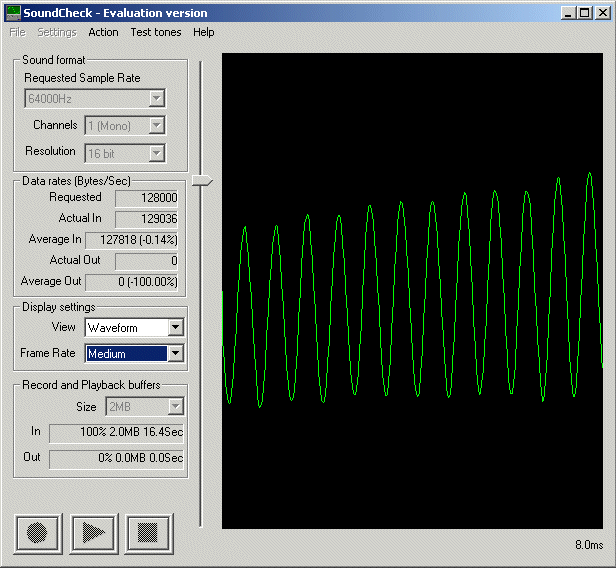Open the Help menu
Image resolution: width=616 pixels, height=568 pixels.
[x=204, y=32]
